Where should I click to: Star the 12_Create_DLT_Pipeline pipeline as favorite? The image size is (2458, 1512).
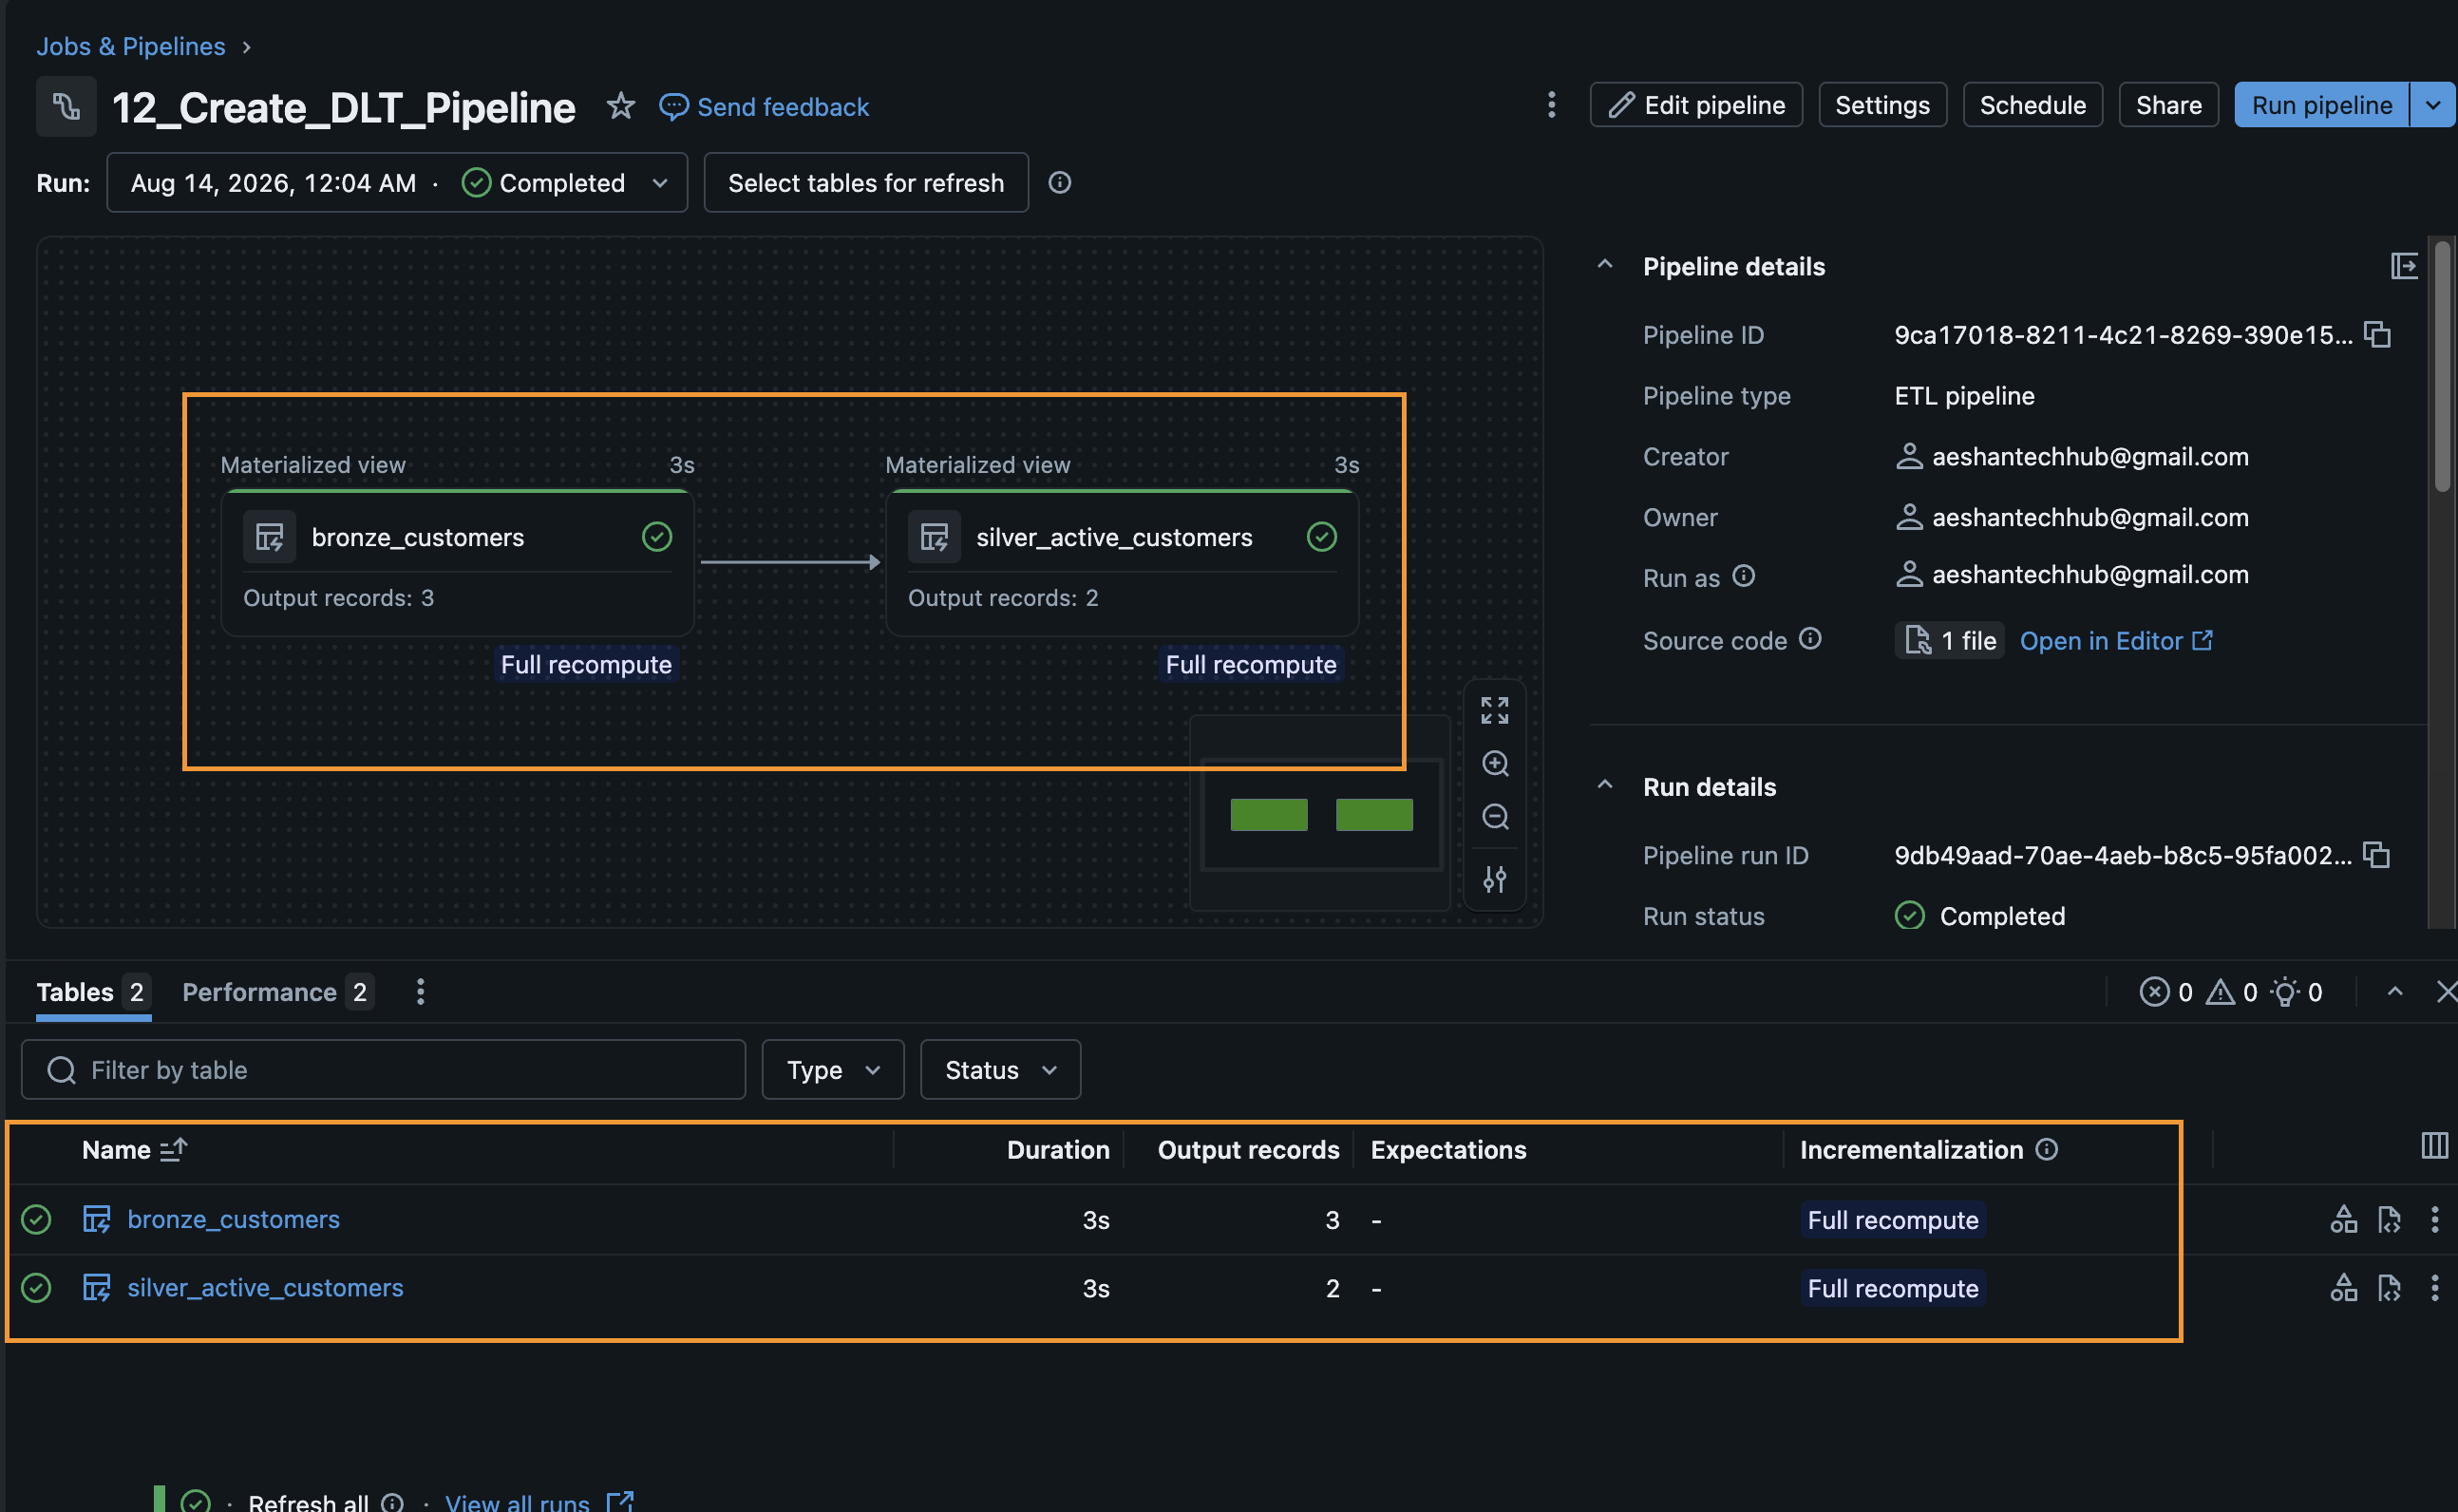(x=620, y=106)
